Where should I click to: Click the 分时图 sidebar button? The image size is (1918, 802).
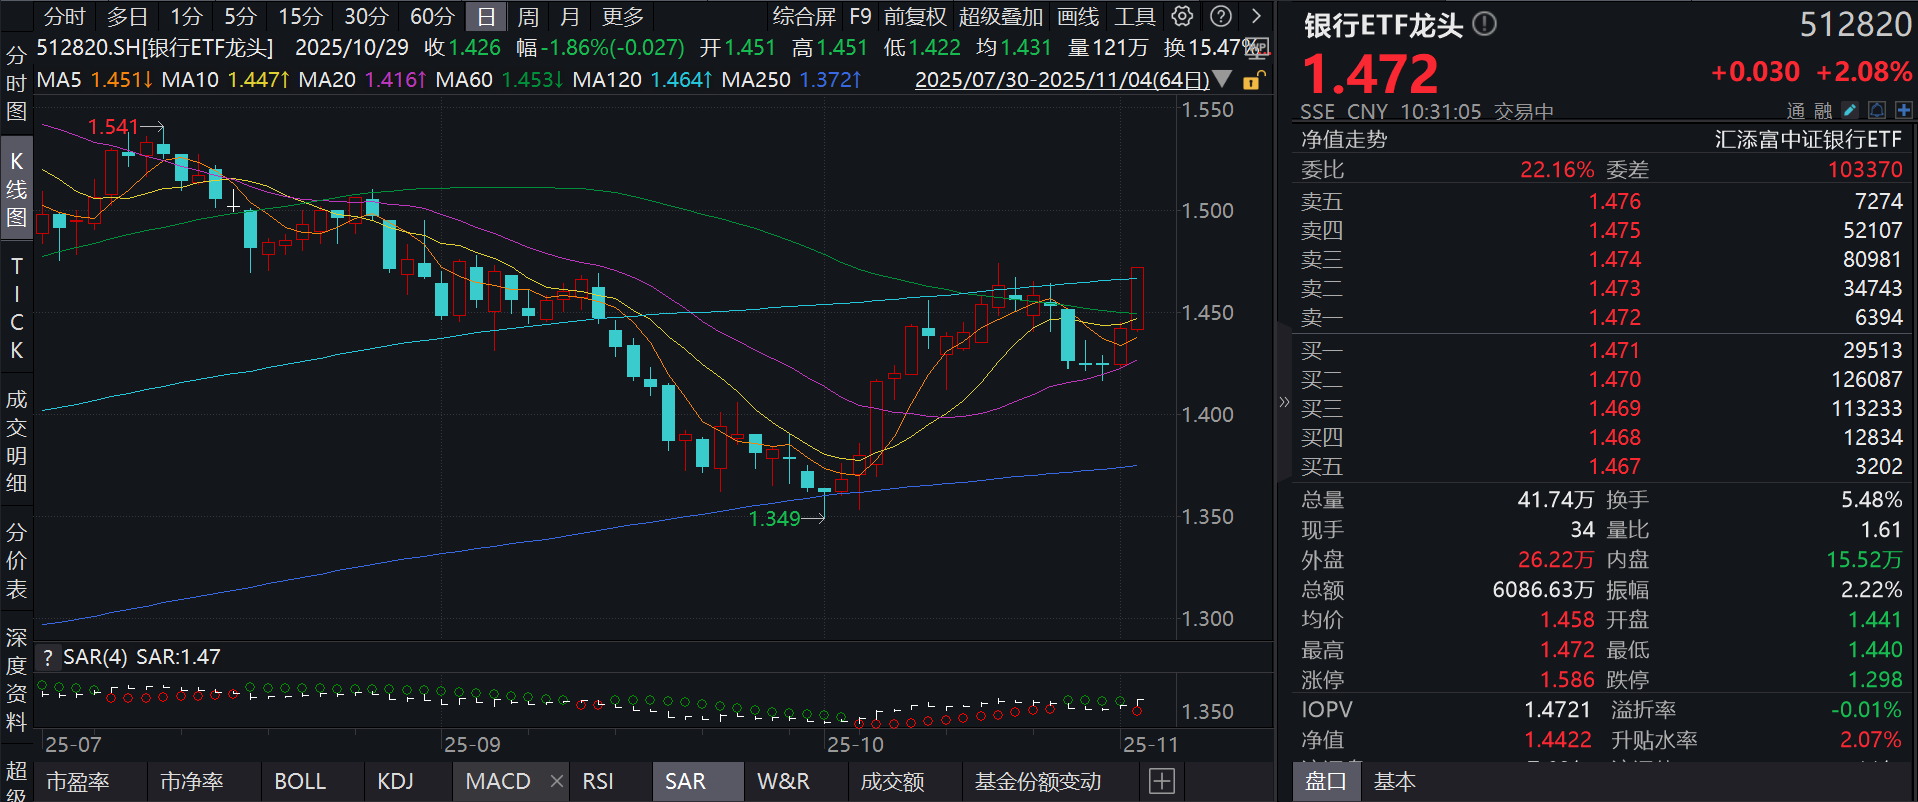coord(16,83)
